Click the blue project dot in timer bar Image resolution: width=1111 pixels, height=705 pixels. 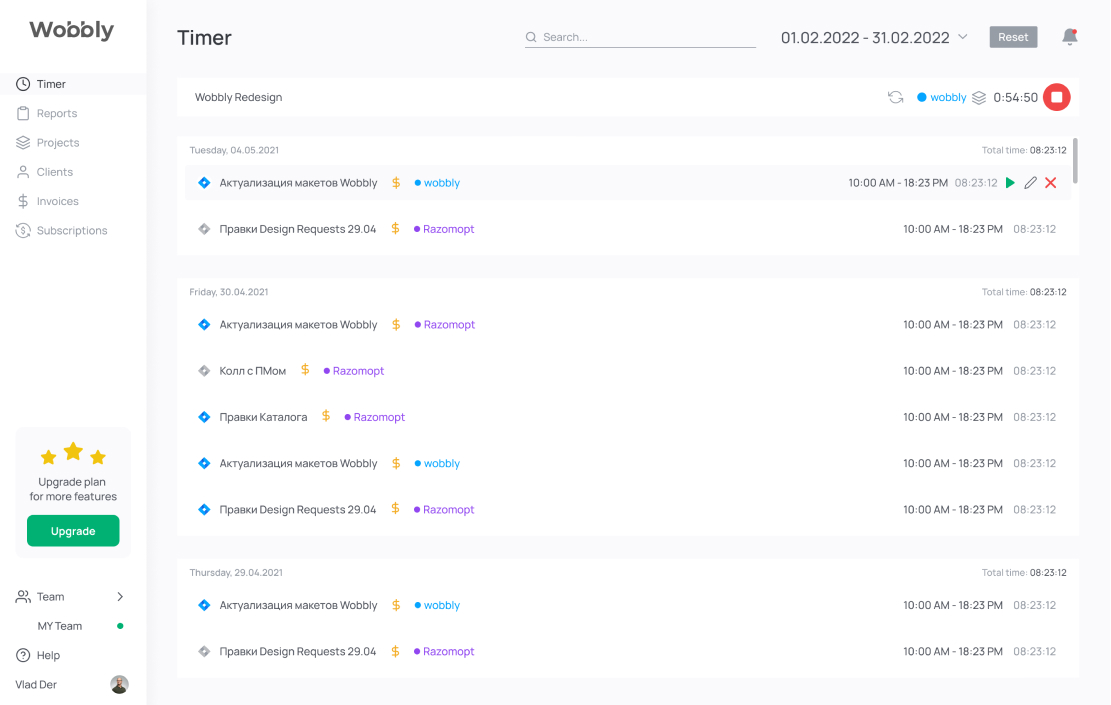click(921, 97)
